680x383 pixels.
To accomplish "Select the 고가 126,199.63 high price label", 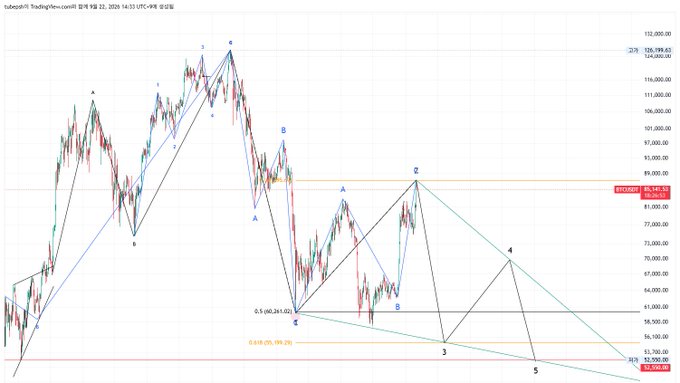I will pyautogui.click(x=649, y=50).
